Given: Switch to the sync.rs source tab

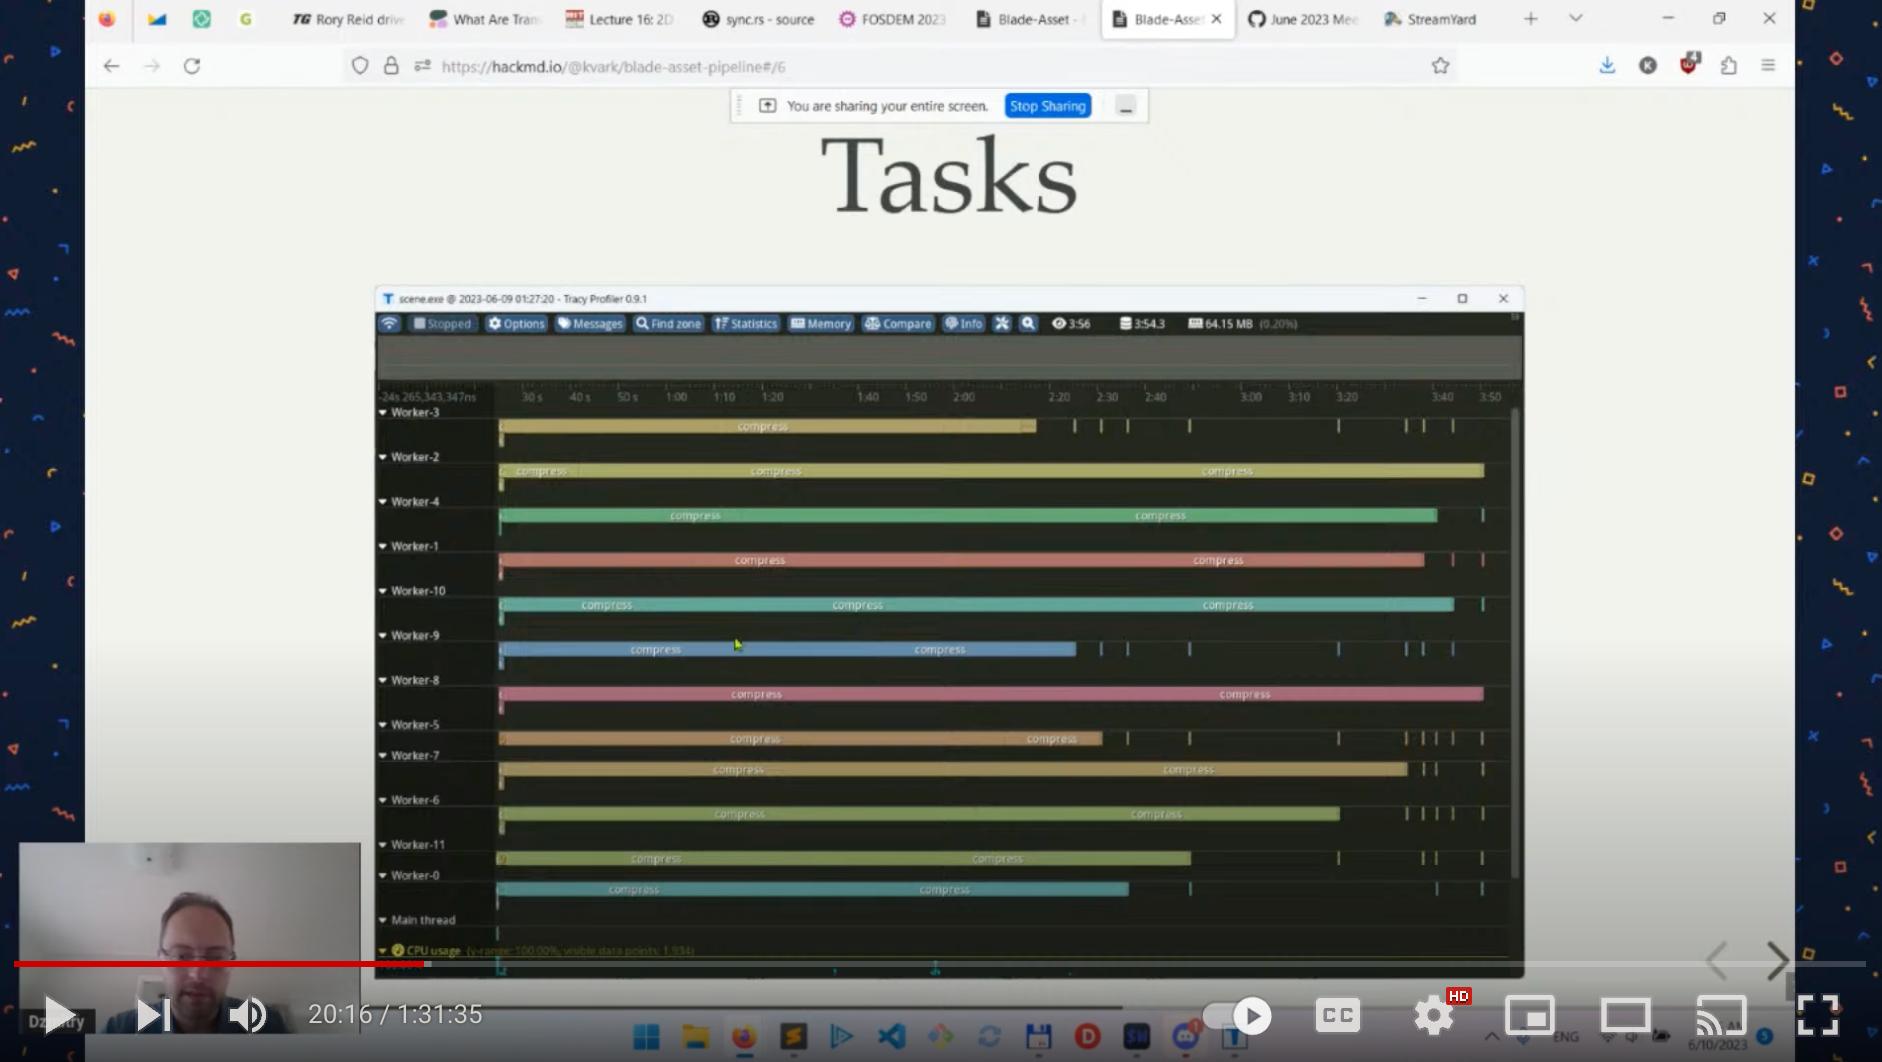Looking at the screenshot, I should click(x=758, y=19).
